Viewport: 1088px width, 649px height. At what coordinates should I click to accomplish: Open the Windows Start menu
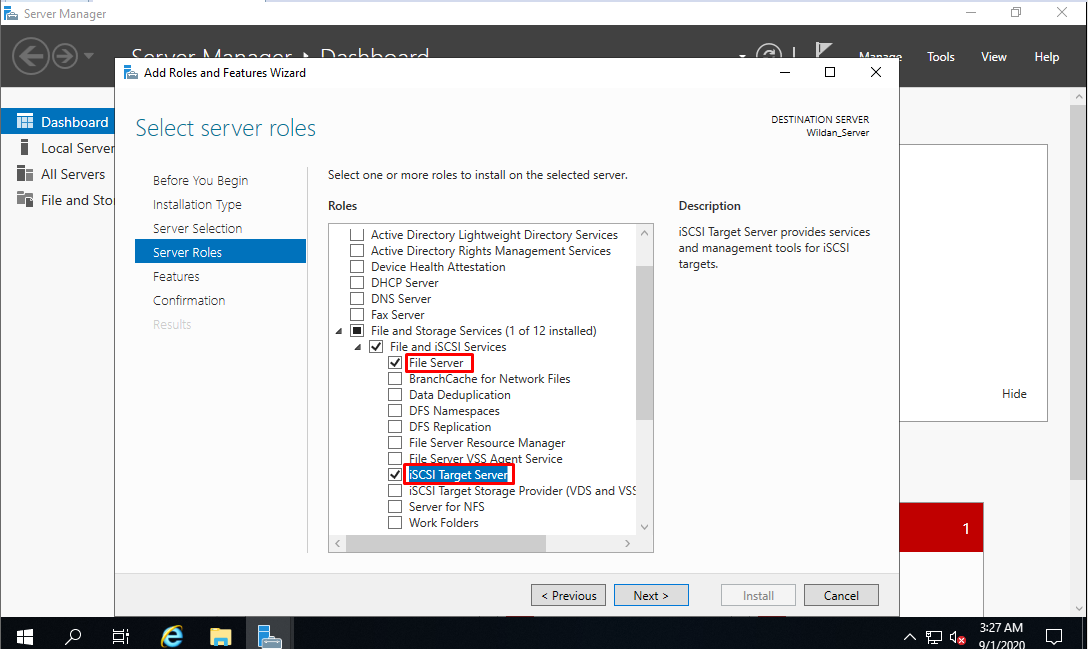(25, 636)
